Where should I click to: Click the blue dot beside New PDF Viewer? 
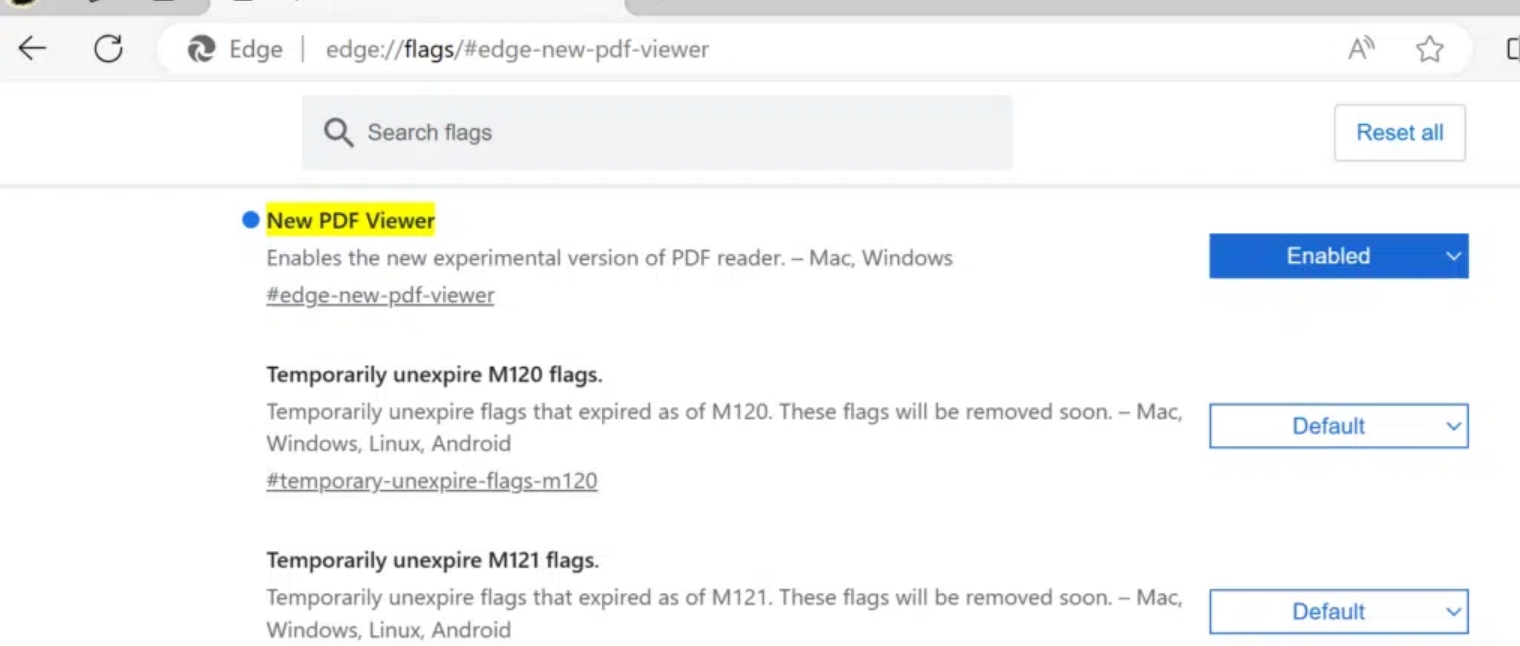pyautogui.click(x=251, y=220)
